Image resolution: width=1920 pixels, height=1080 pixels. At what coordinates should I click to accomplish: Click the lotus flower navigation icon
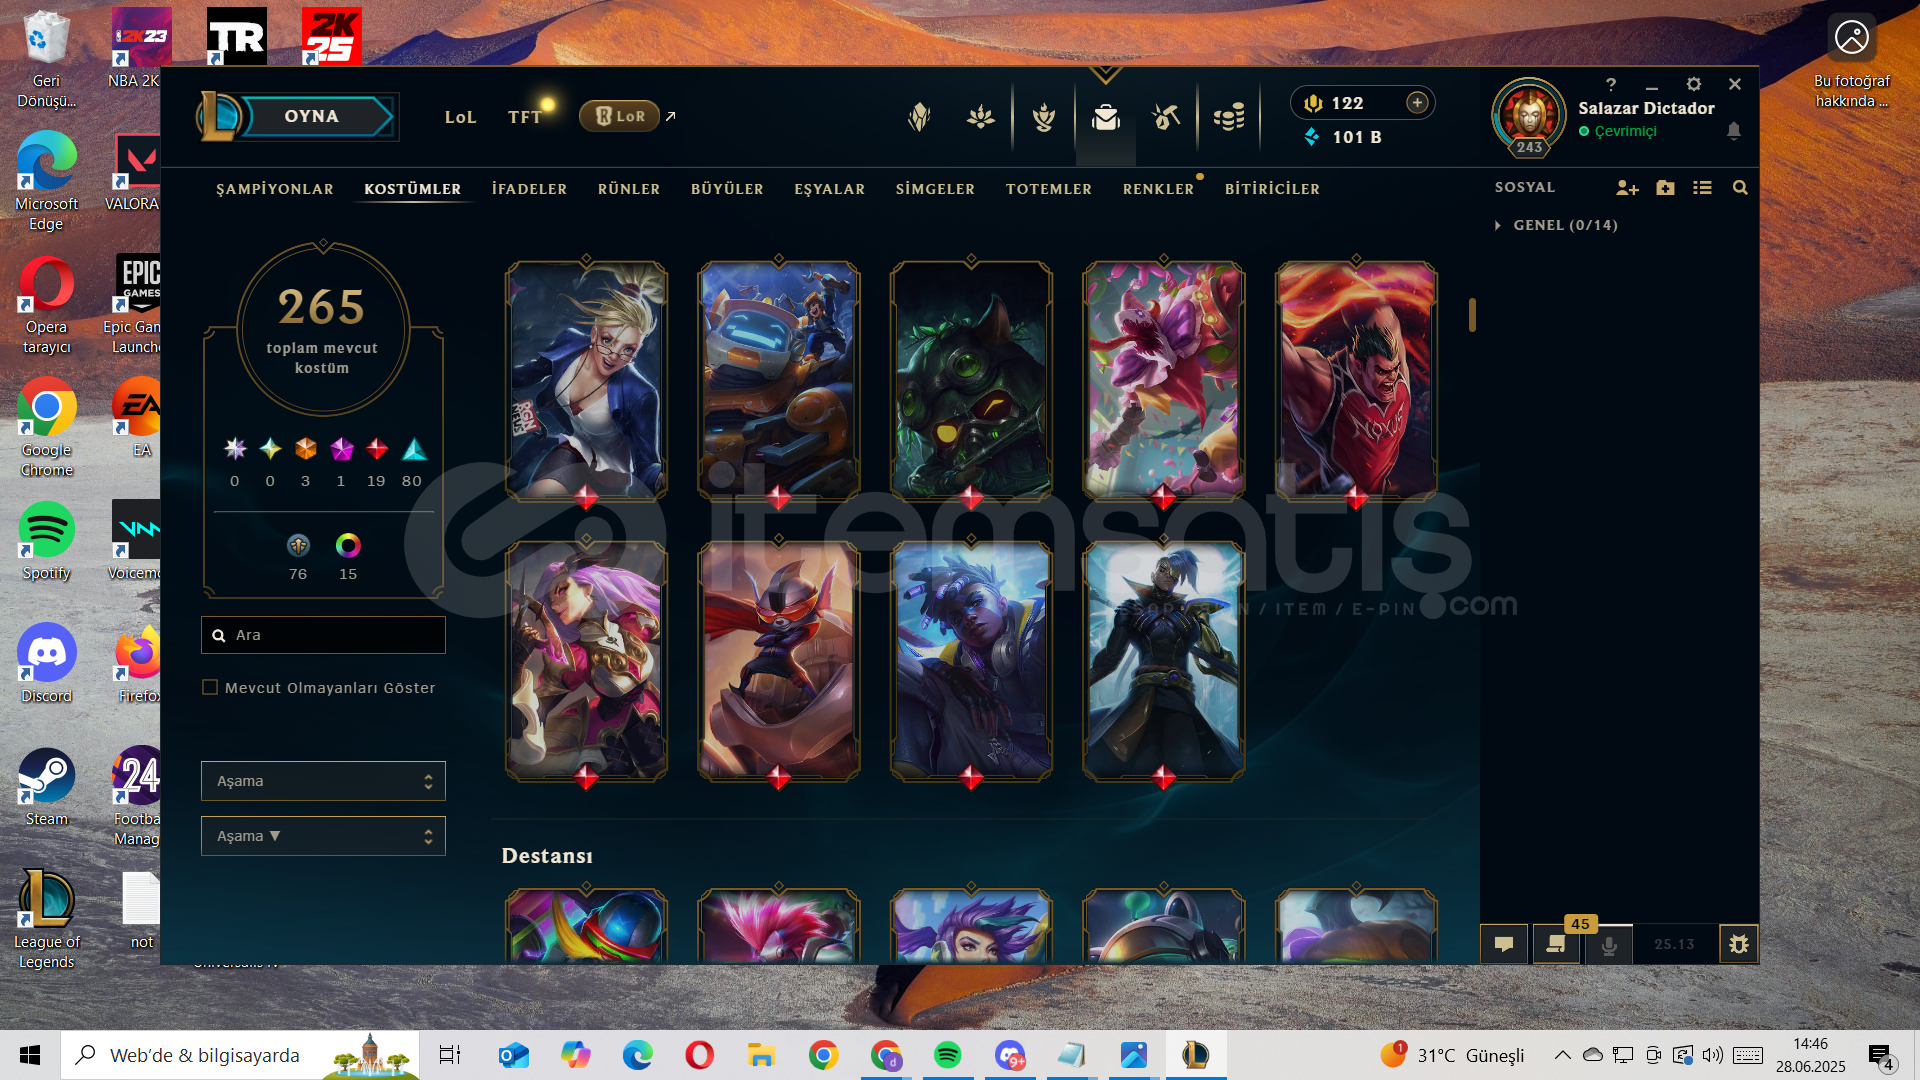[981, 118]
